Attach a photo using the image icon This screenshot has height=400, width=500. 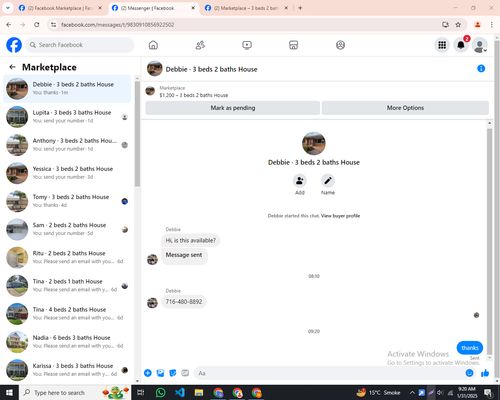pos(160,373)
